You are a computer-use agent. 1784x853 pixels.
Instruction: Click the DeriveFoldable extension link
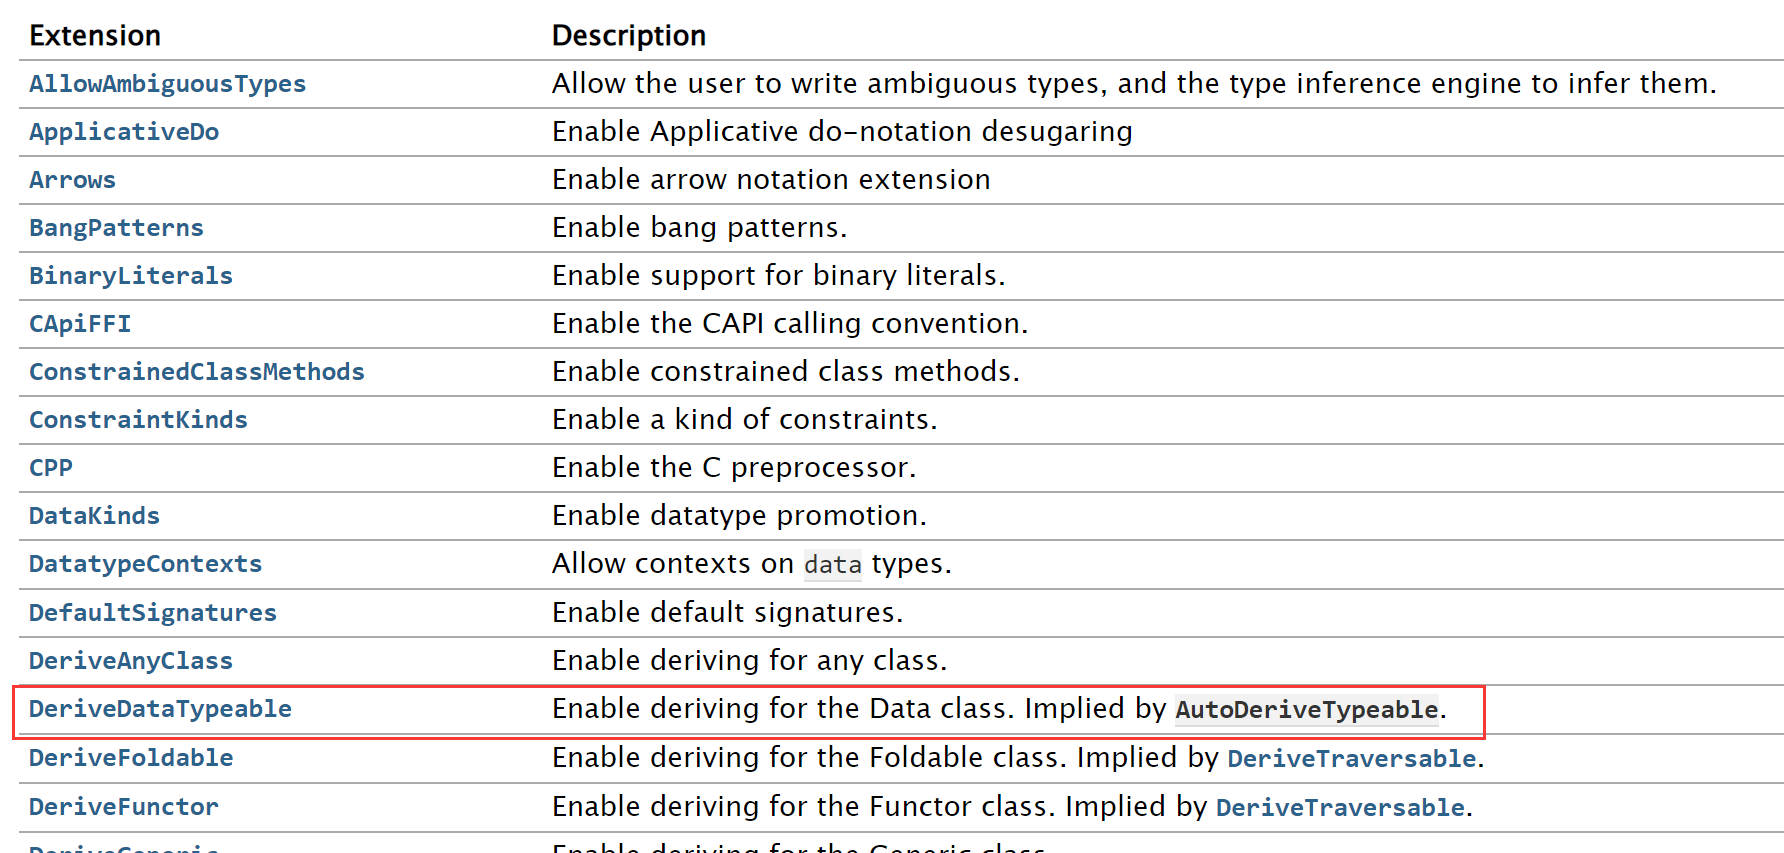point(131,758)
